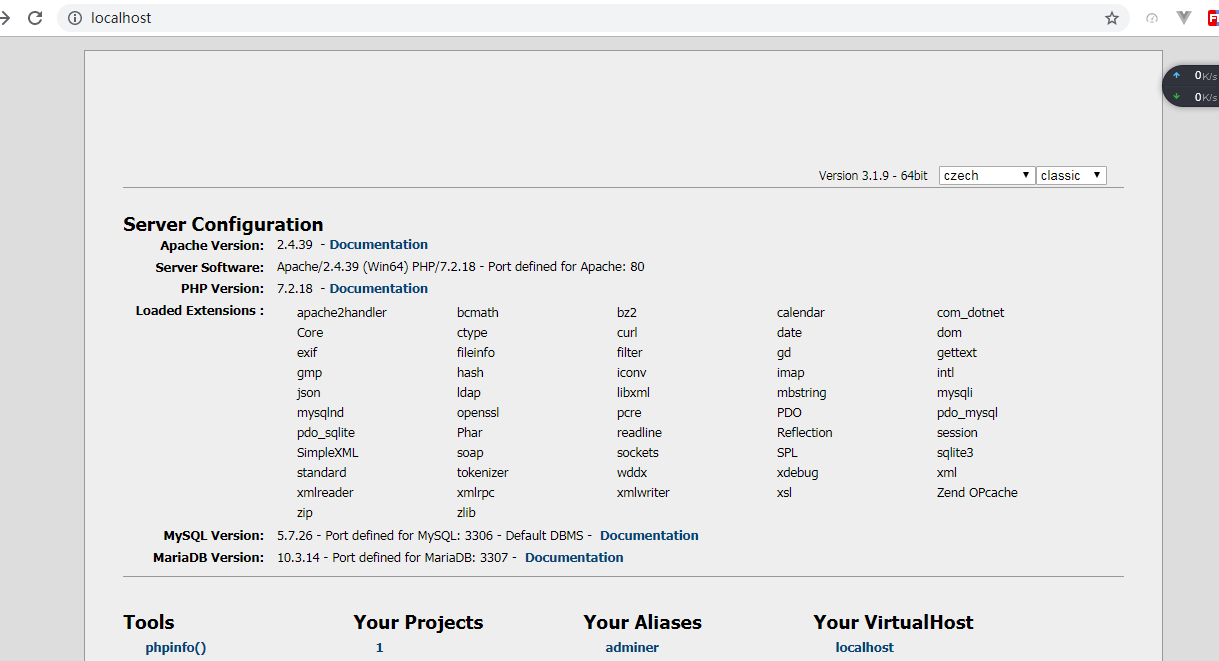Click MariaDB version 10.3.14 port text
Screen dimensions: 1219x661
tap(397, 558)
